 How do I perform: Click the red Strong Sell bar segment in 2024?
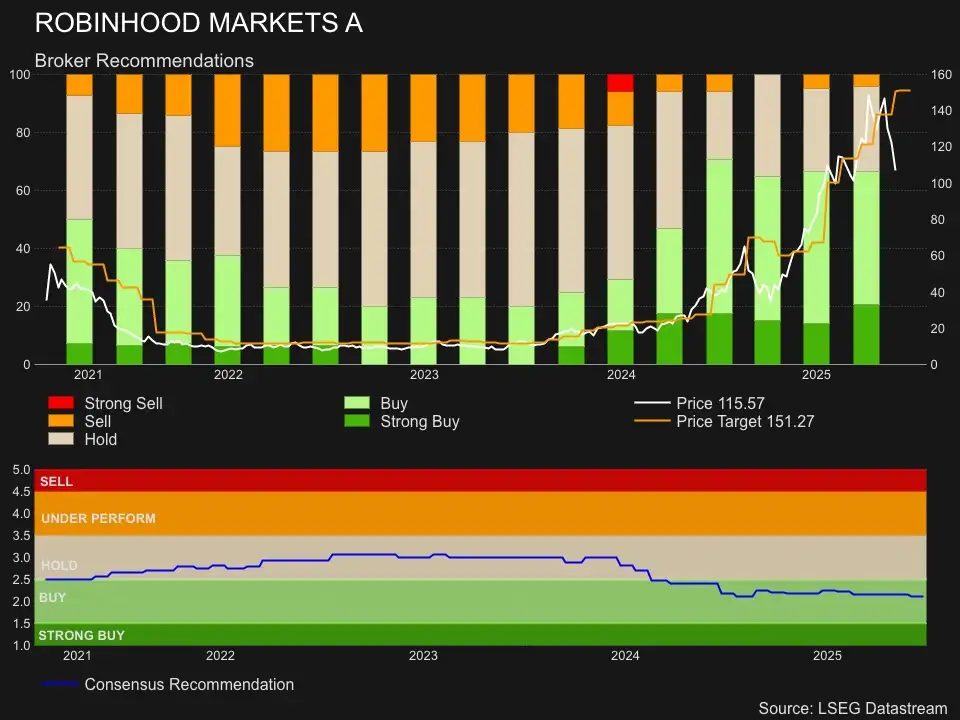(x=620, y=83)
